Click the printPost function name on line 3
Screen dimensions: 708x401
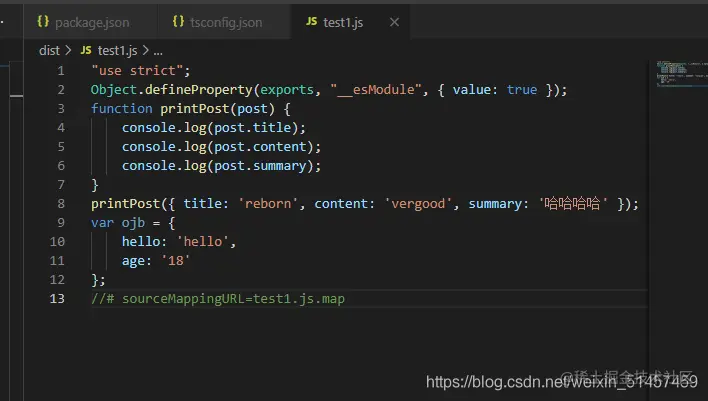[x=195, y=108]
